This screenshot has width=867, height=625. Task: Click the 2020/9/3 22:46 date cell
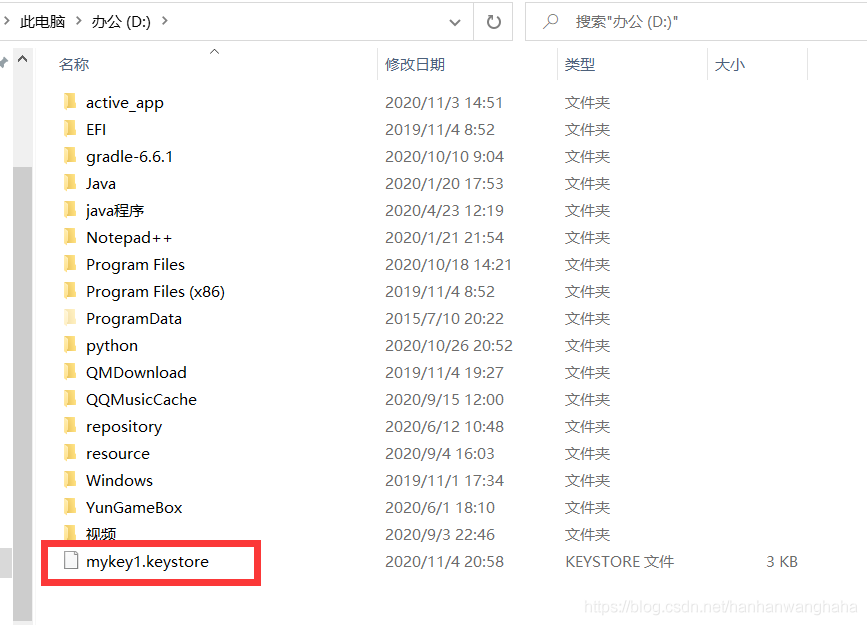pyautogui.click(x=440, y=535)
